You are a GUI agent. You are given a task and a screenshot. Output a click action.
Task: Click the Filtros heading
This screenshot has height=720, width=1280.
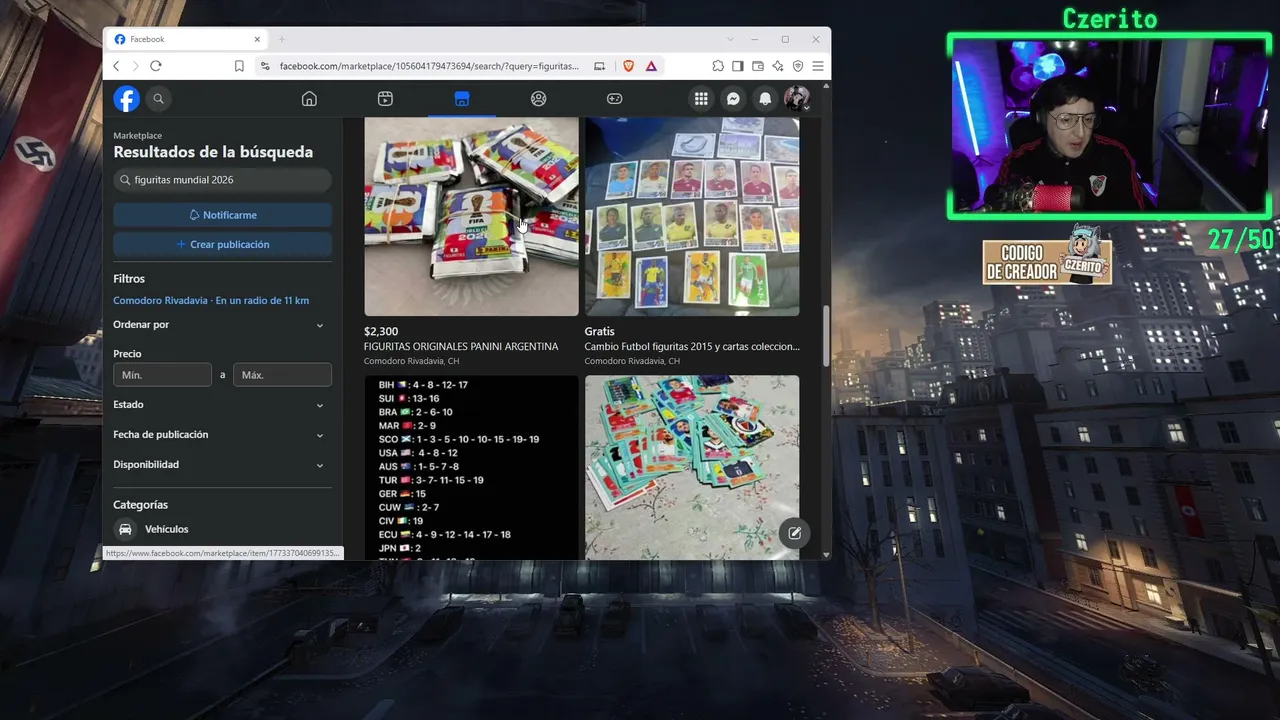point(129,279)
